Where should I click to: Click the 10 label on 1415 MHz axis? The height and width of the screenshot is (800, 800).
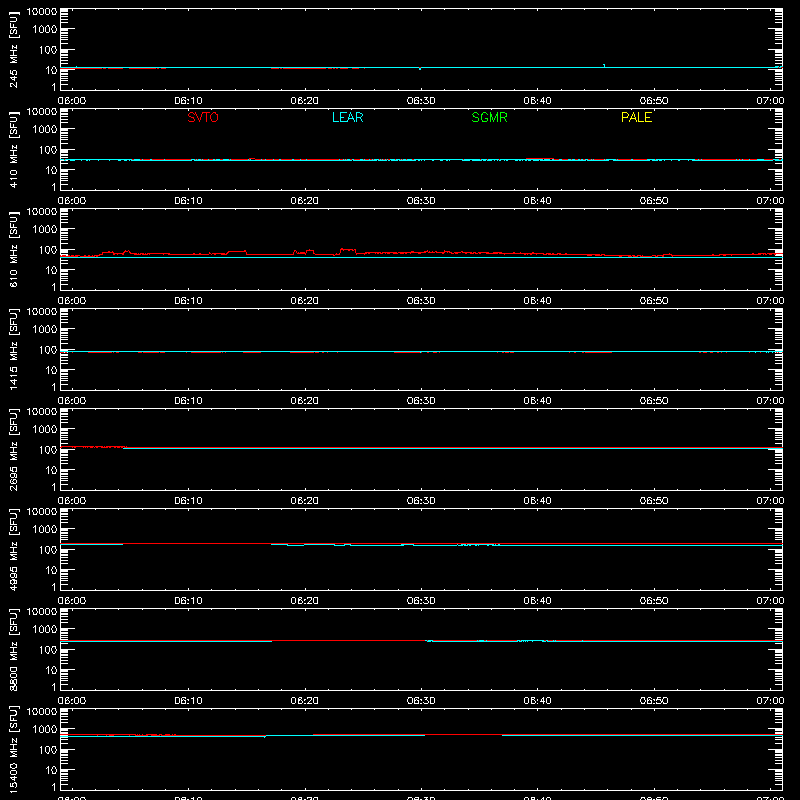[52, 370]
